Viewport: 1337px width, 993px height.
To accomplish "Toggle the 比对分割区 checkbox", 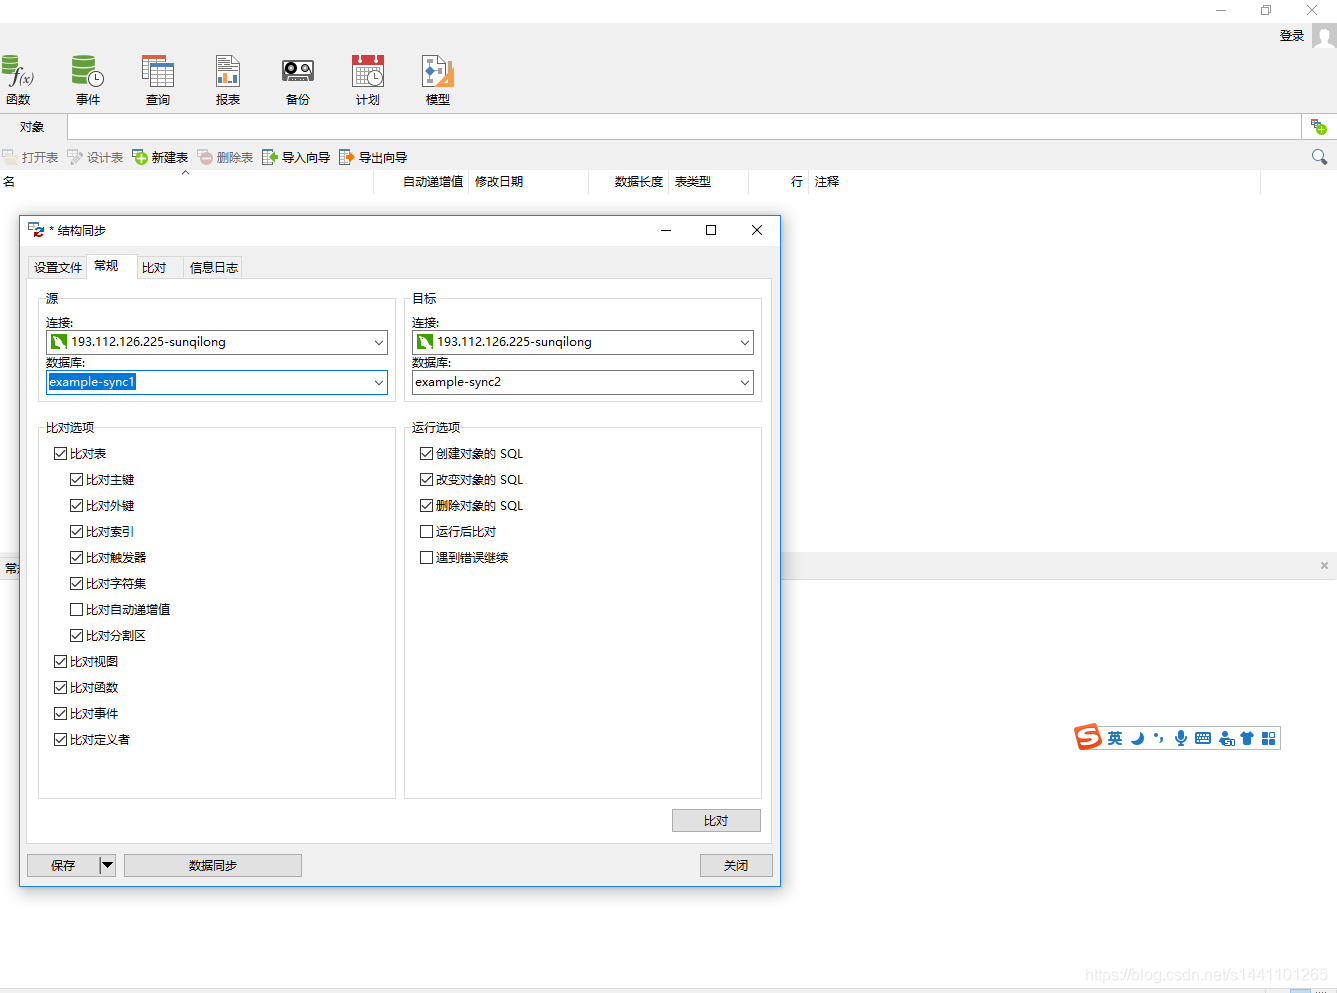I will (76, 635).
